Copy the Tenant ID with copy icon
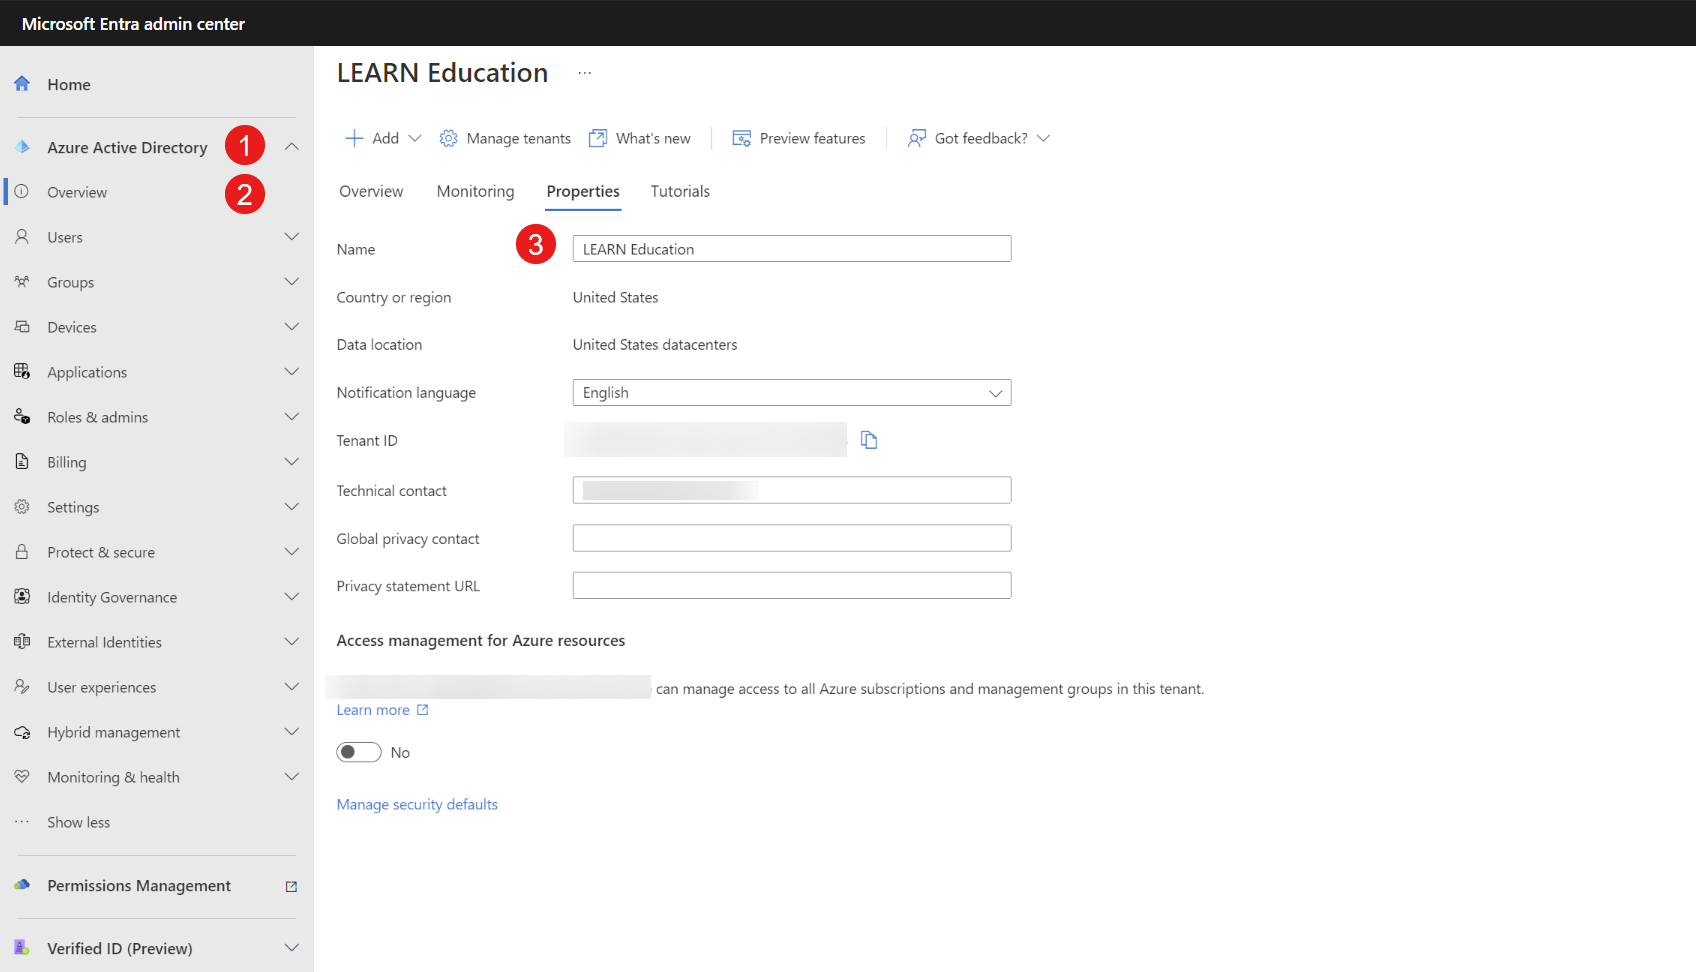This screenshot has width=1696, height=972. pyautogui.click(x=869, y=440)
